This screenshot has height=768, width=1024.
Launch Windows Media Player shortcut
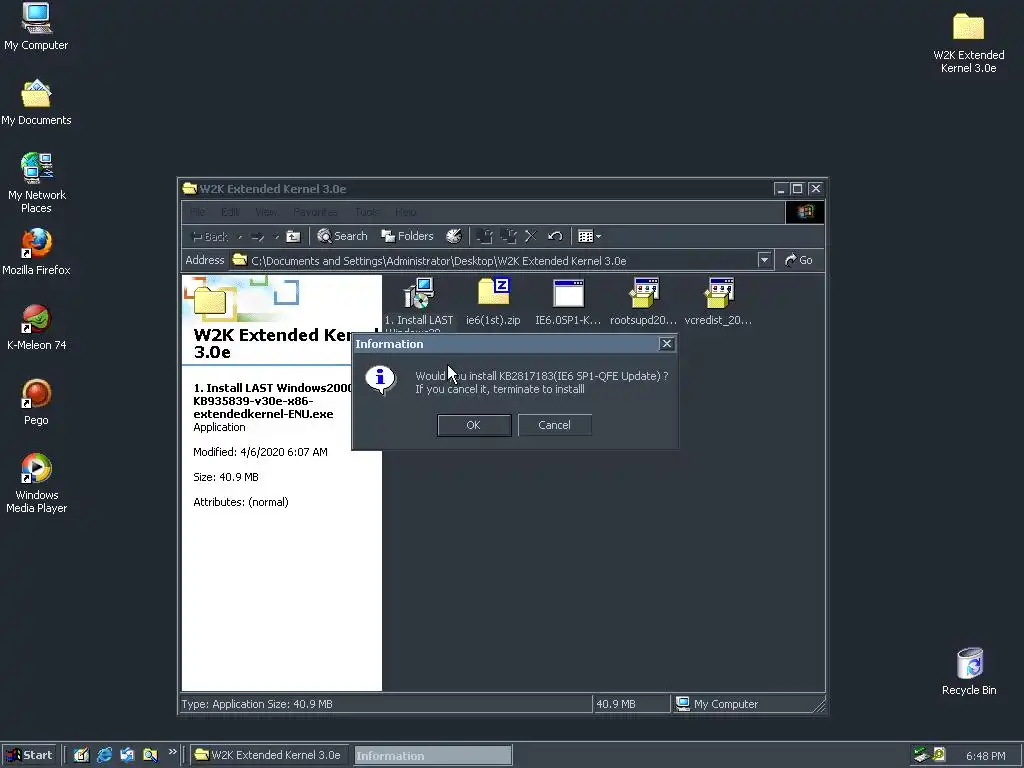[37, 483]
